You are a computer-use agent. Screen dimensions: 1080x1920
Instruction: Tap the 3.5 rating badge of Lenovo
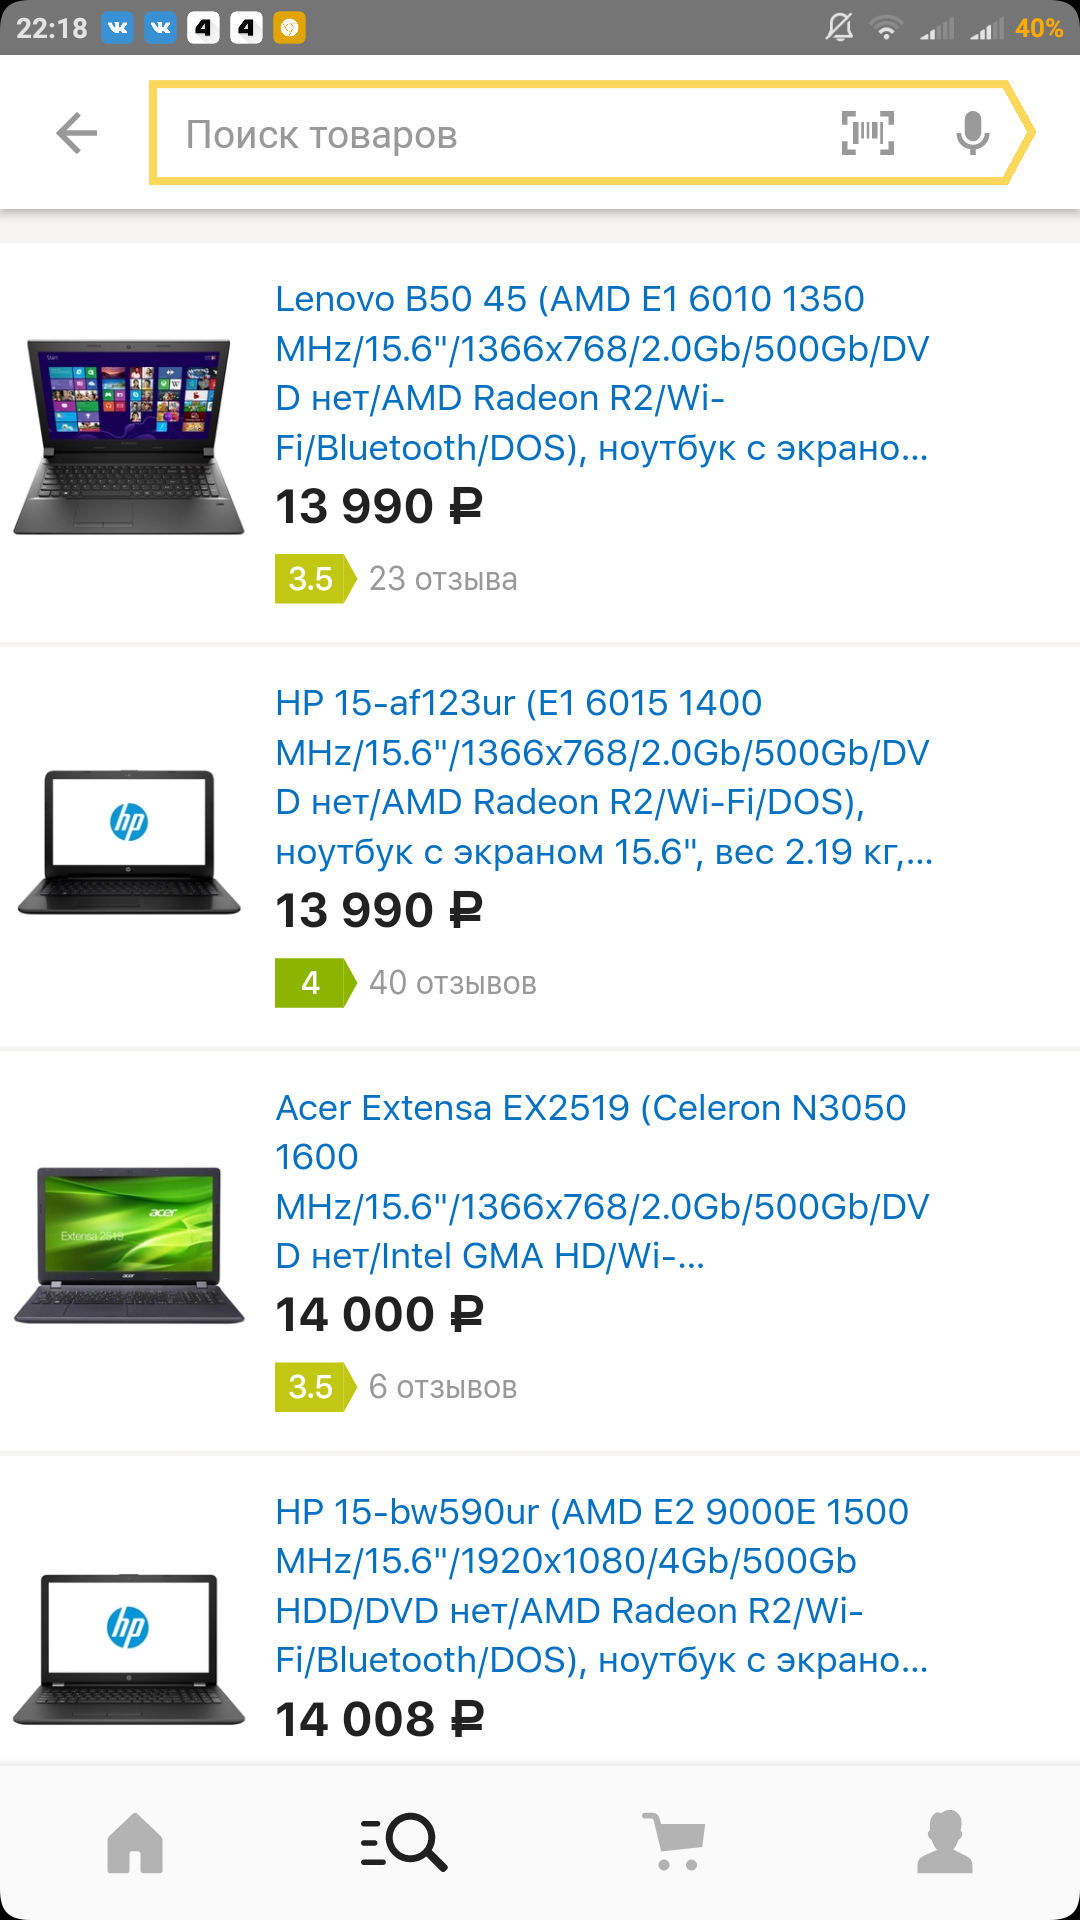pyautogui.click(x=315, y=579)
